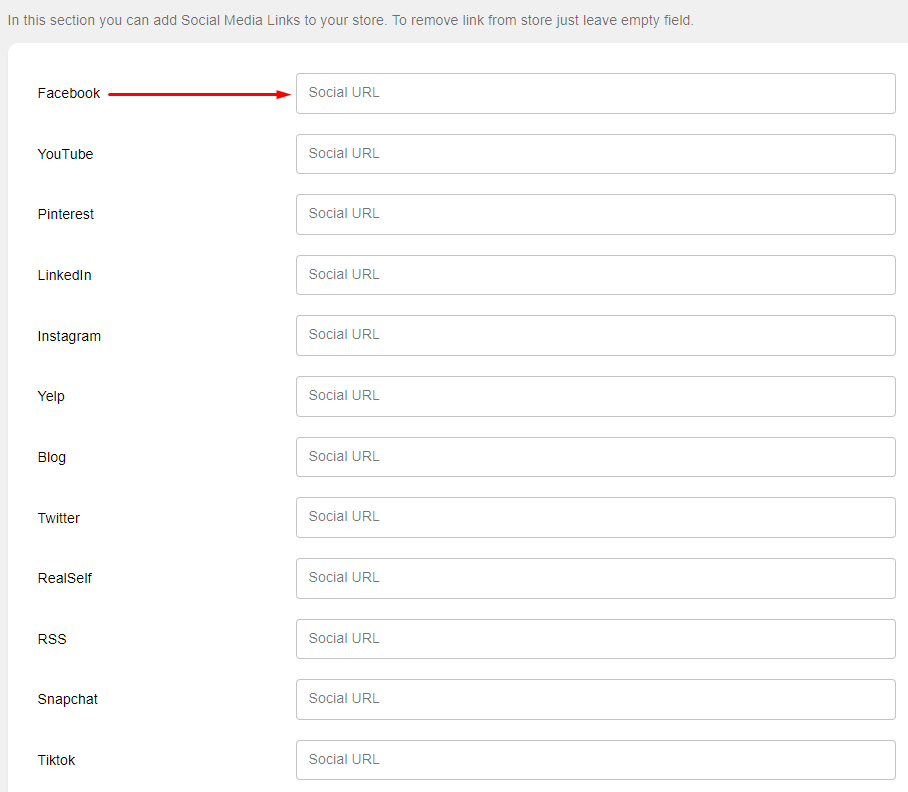Activate the Instagram Social URL field
This screenshot has height=792, width=908.
pyautogui.click(x=596, y=335)
